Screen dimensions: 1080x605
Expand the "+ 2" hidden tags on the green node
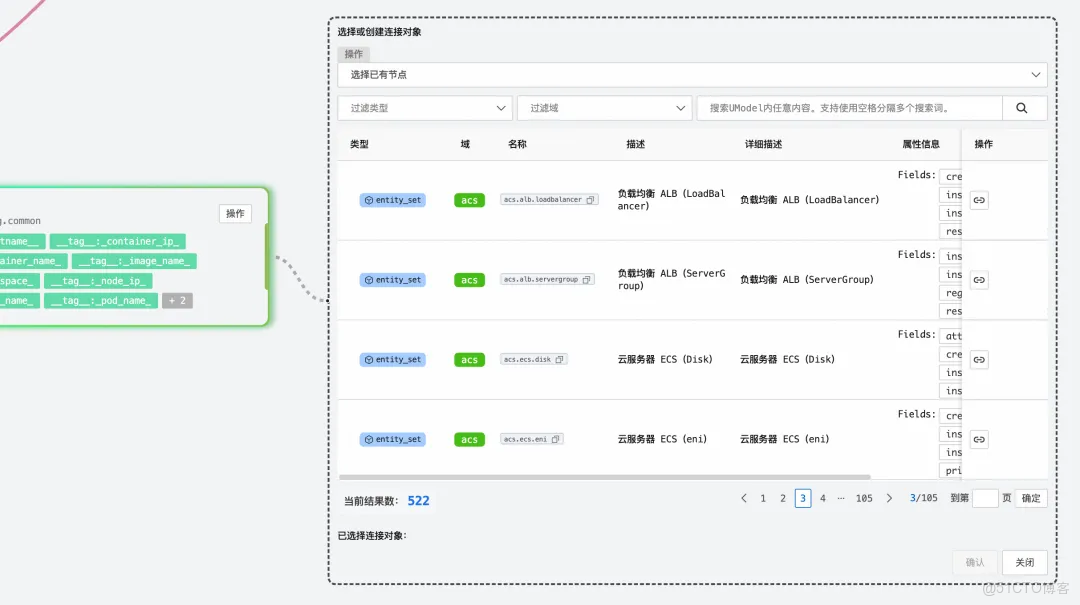tap(177, 300)
